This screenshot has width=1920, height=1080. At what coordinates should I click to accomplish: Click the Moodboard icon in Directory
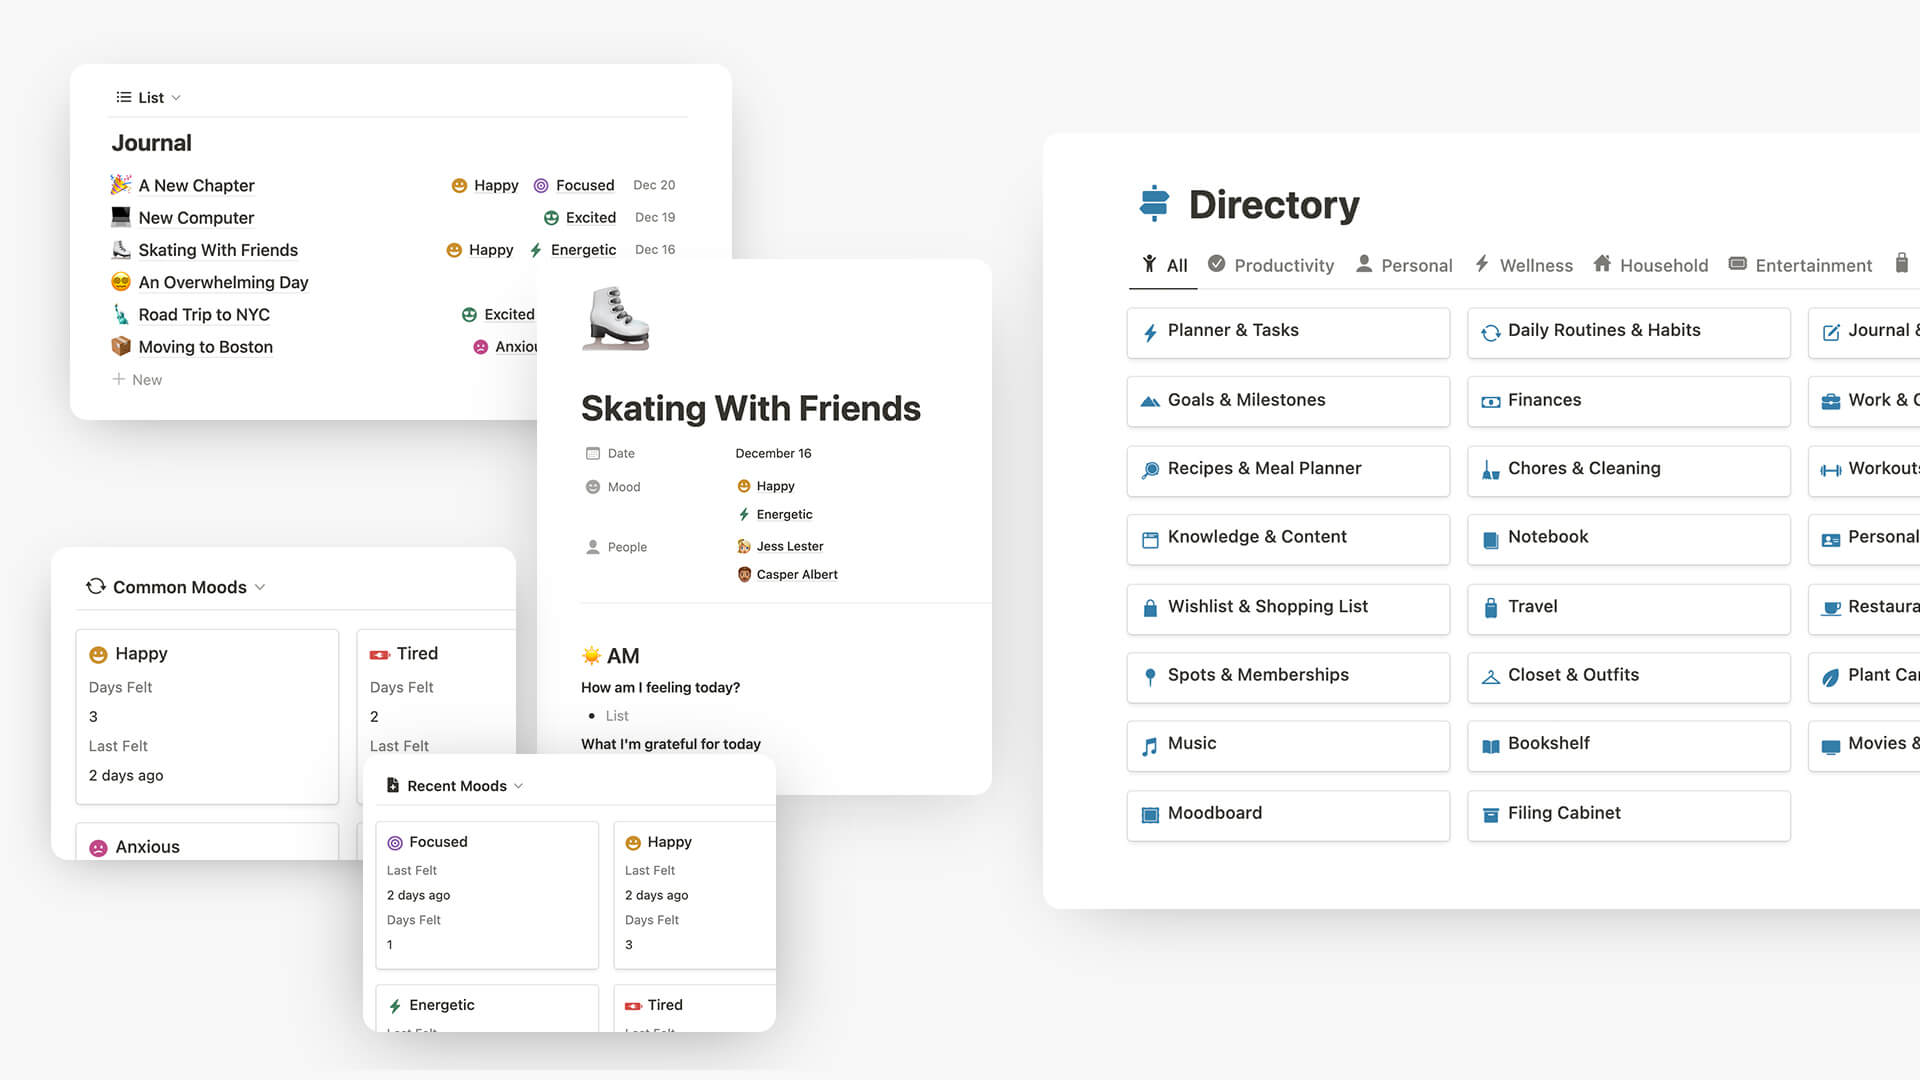tap(1149, 812)
